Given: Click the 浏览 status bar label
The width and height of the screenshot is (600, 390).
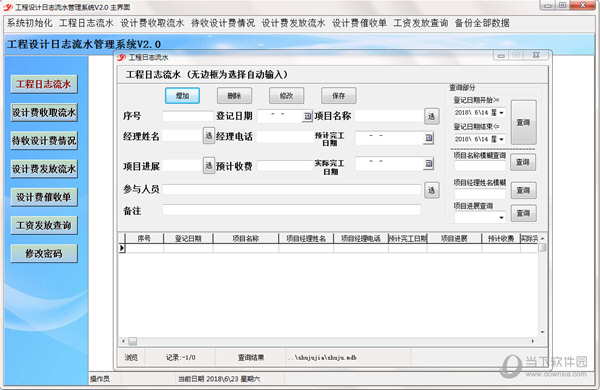Looking at the screenshot, I should (x=131, y=357).
